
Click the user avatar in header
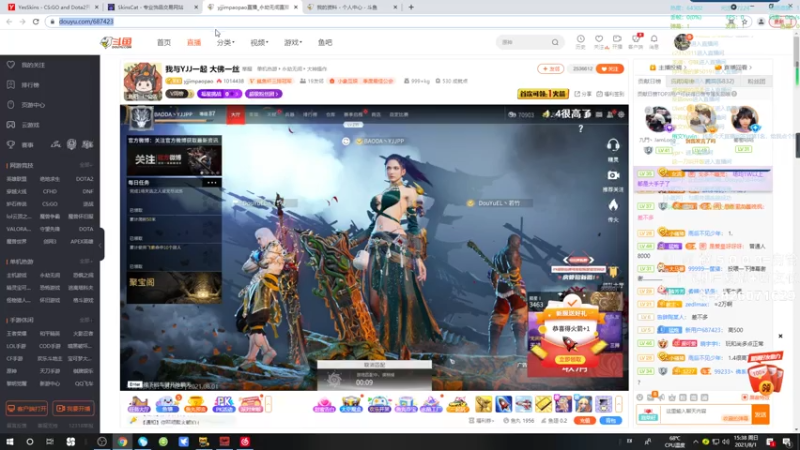click(682, 42)
